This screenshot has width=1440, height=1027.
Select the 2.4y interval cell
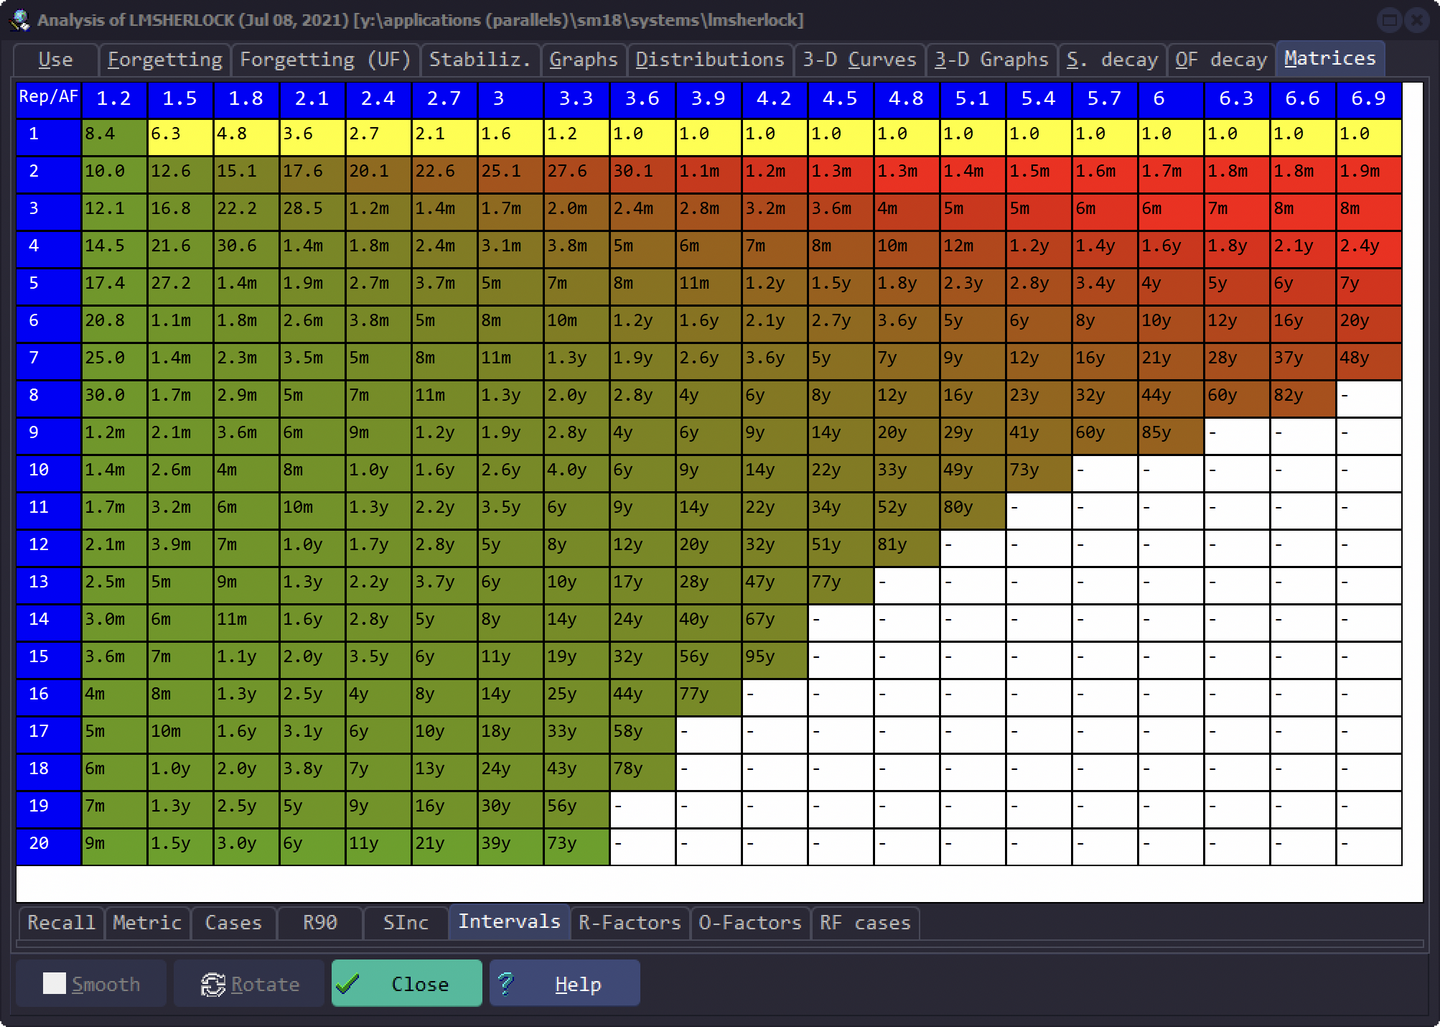1368,249
